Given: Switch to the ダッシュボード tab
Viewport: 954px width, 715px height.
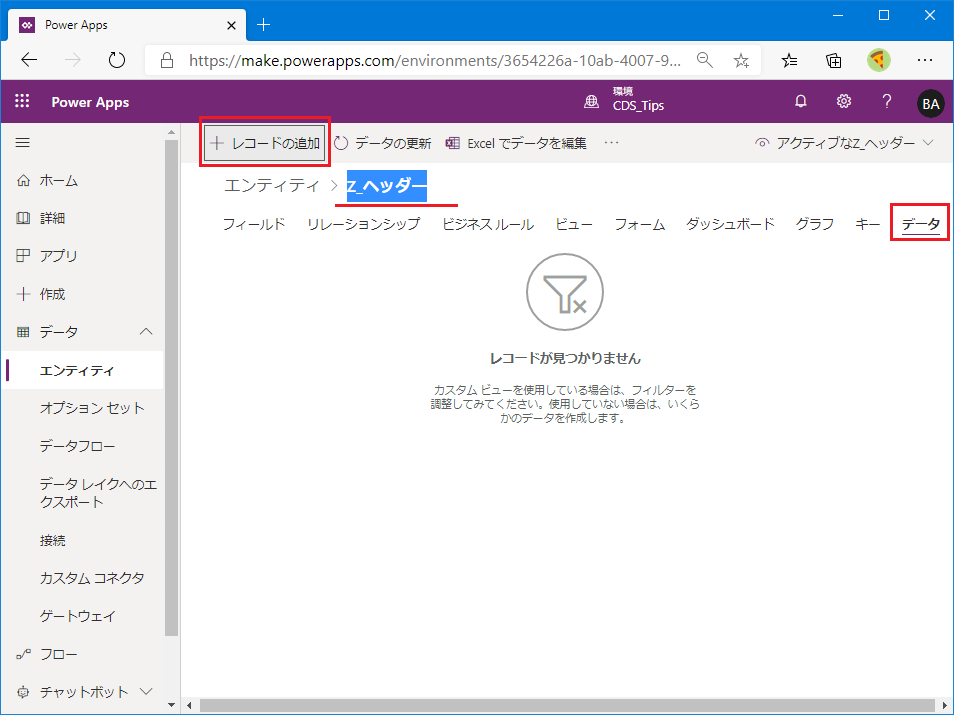Looking at the screenshot, I should tap(730, 224).
